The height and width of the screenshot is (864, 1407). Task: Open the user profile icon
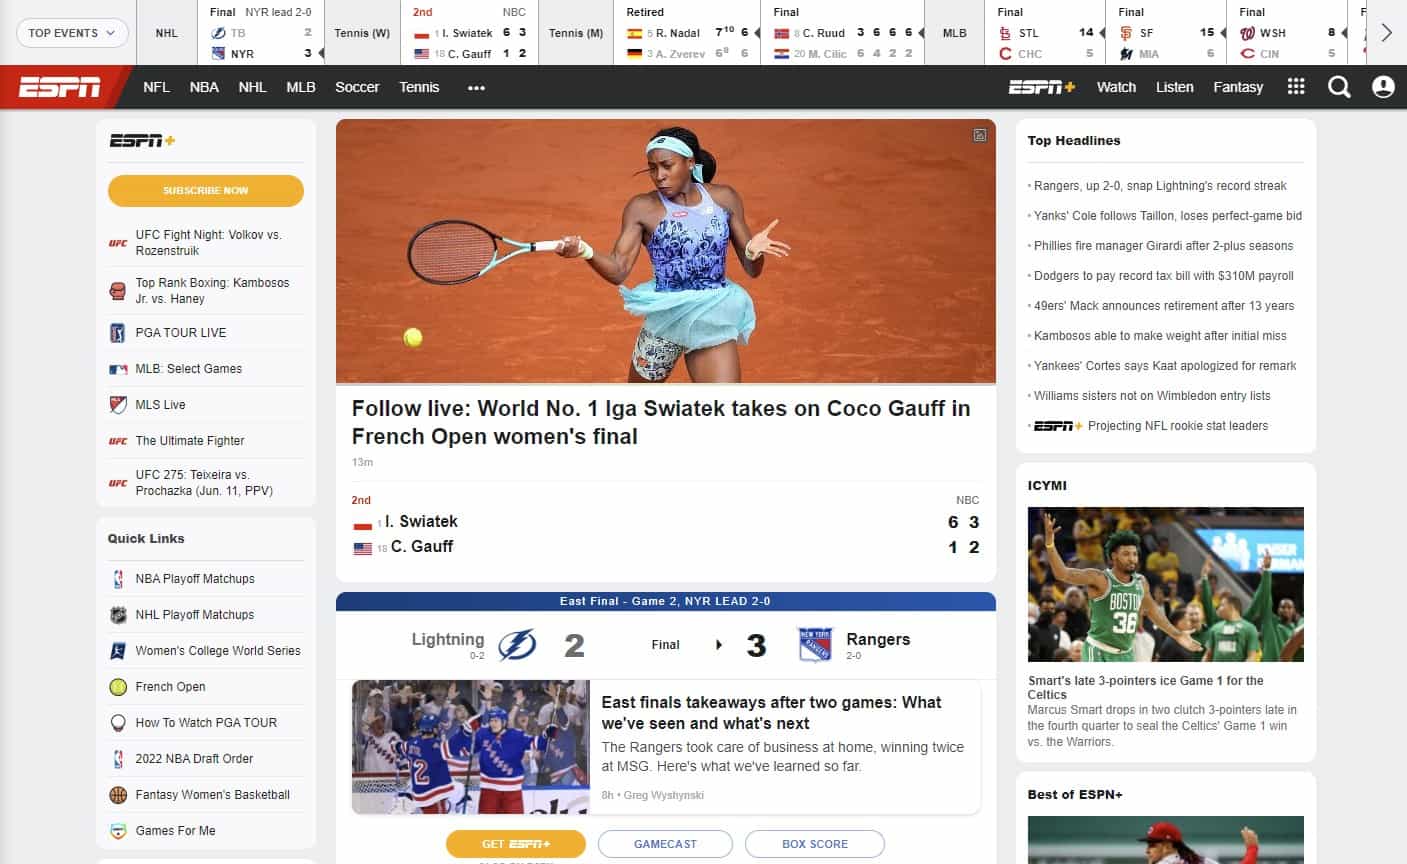click(1383, 87)
